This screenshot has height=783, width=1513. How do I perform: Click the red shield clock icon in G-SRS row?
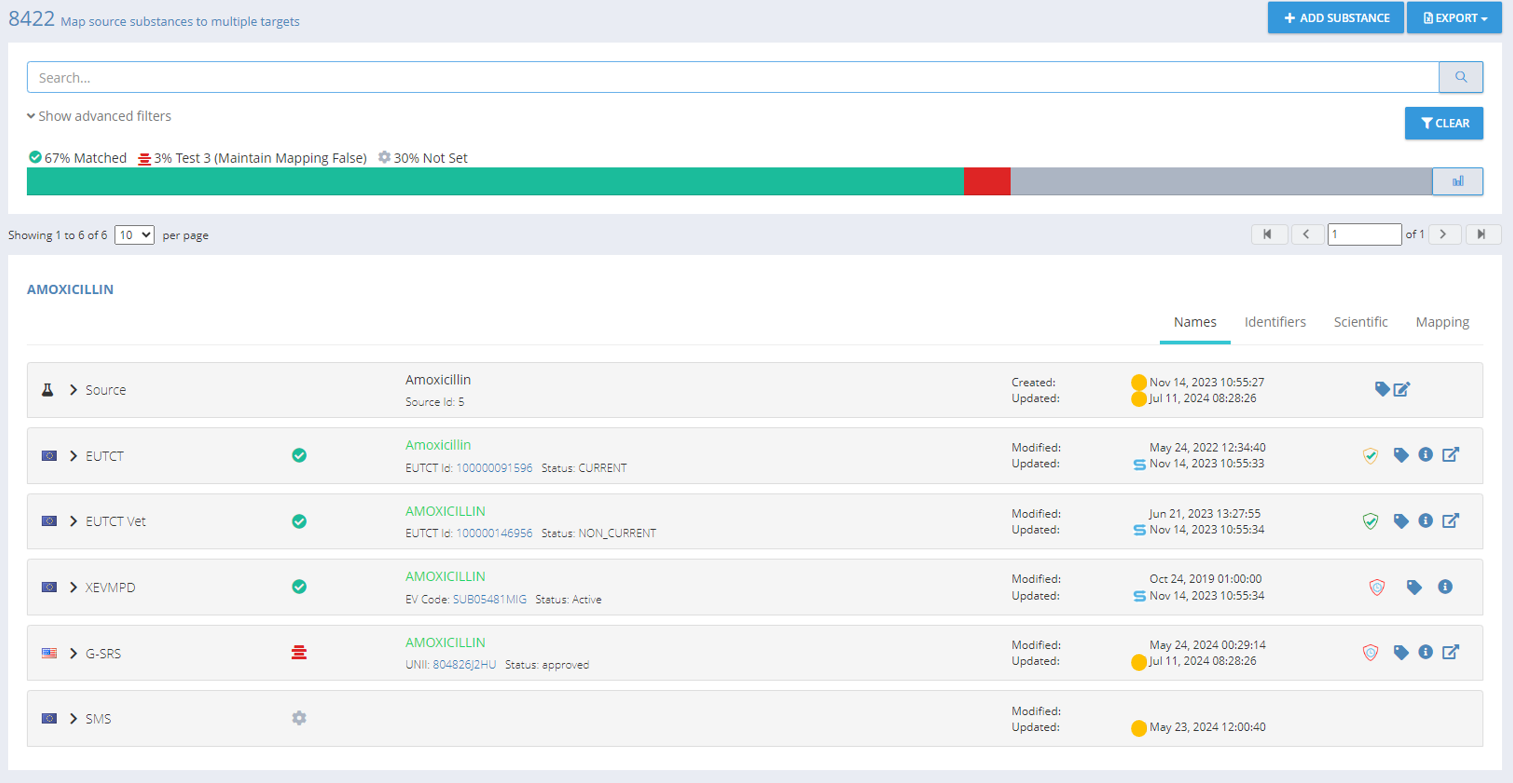click(x=1370, y=652)
